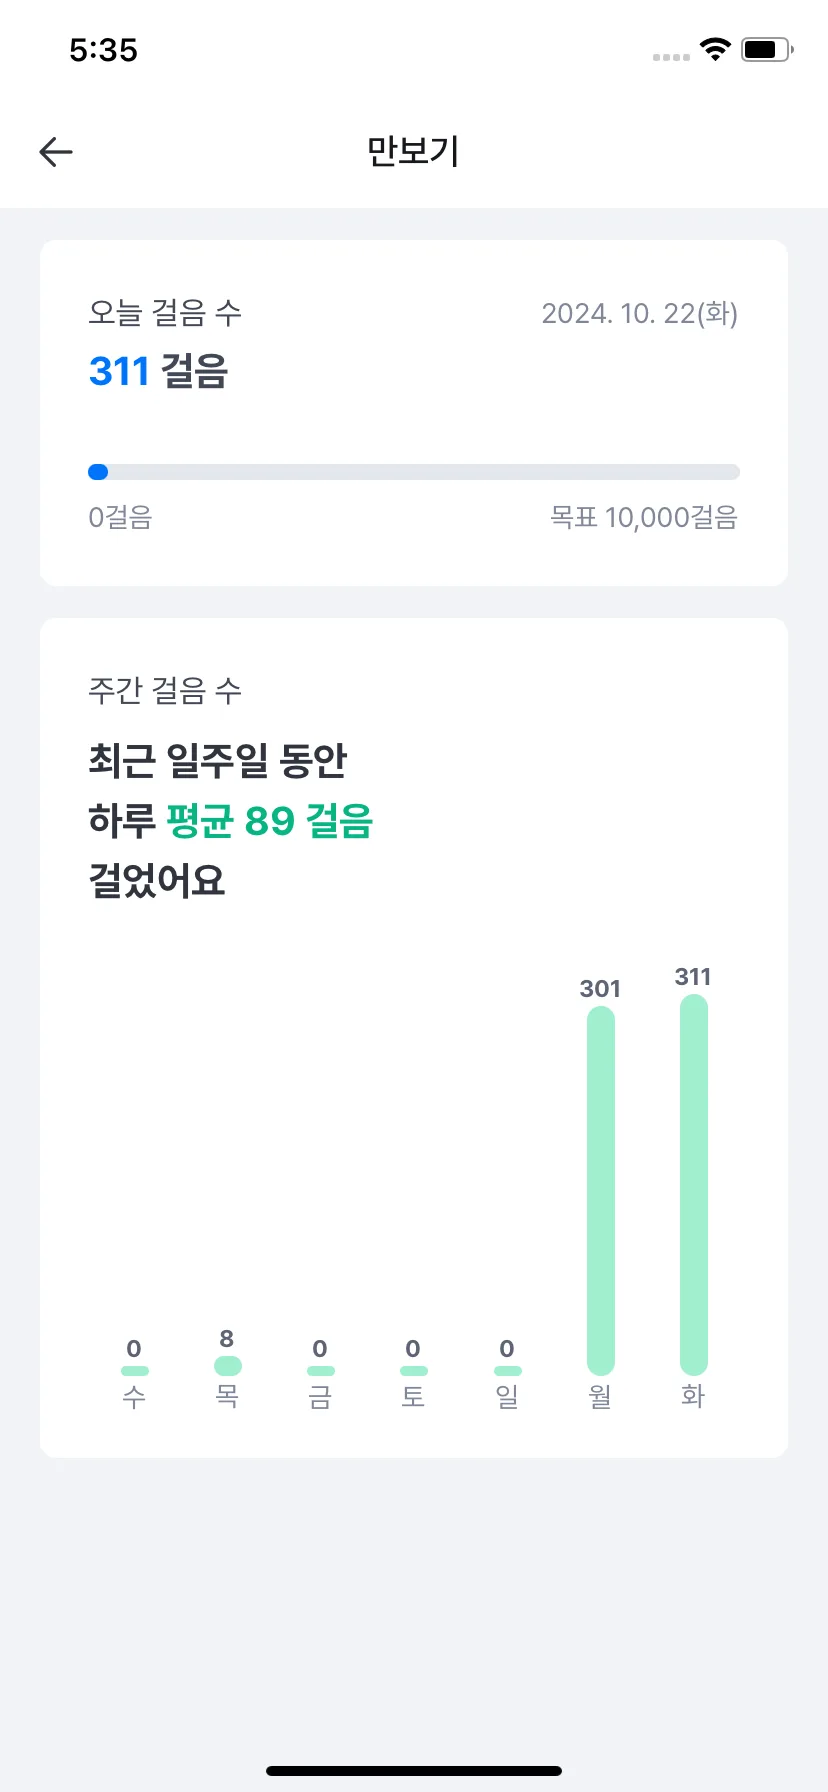This screenshot has height=1792, width=828.
Task: Tap the 일 day label in chart
Action: point(507,1396)
